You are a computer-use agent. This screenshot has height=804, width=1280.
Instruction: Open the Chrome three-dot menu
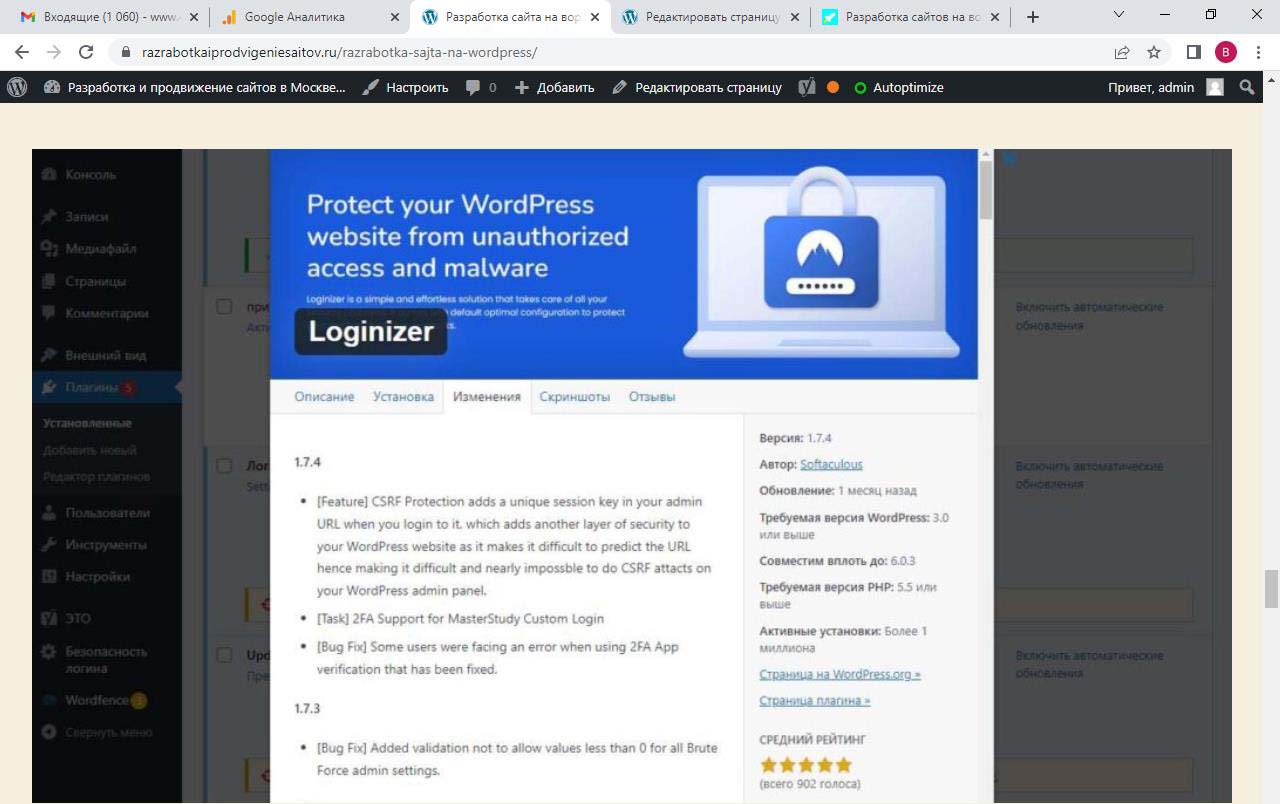coord(1259,52)
